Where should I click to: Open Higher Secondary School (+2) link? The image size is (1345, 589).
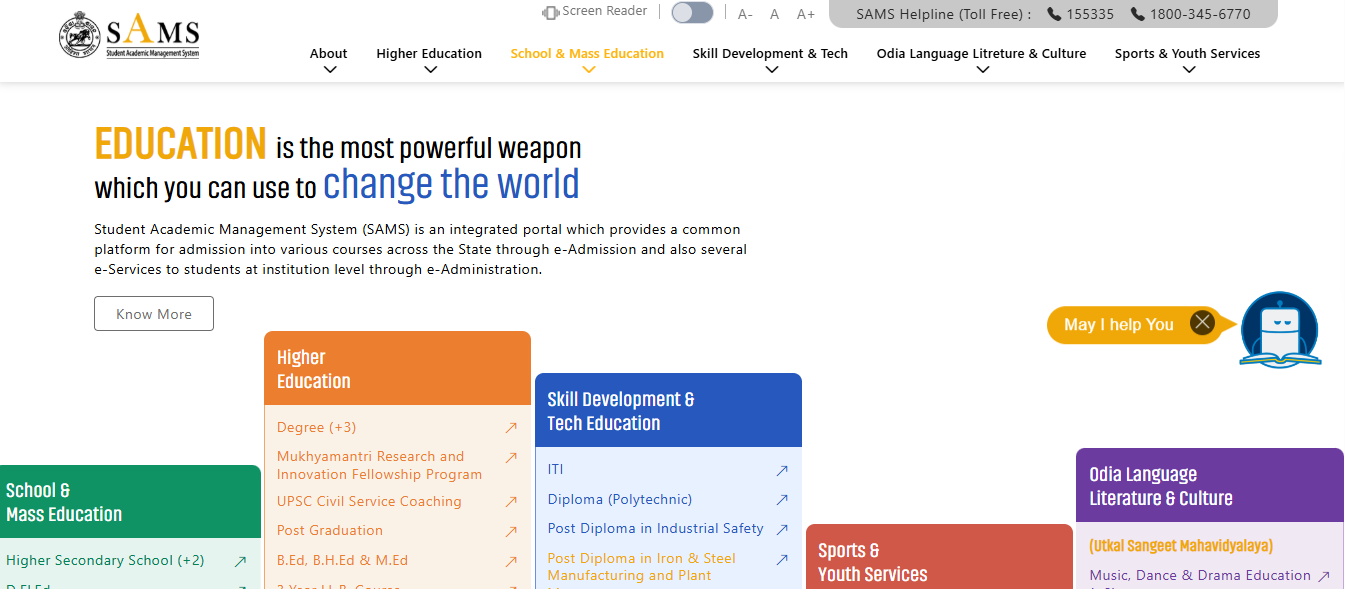coord(105,561)
